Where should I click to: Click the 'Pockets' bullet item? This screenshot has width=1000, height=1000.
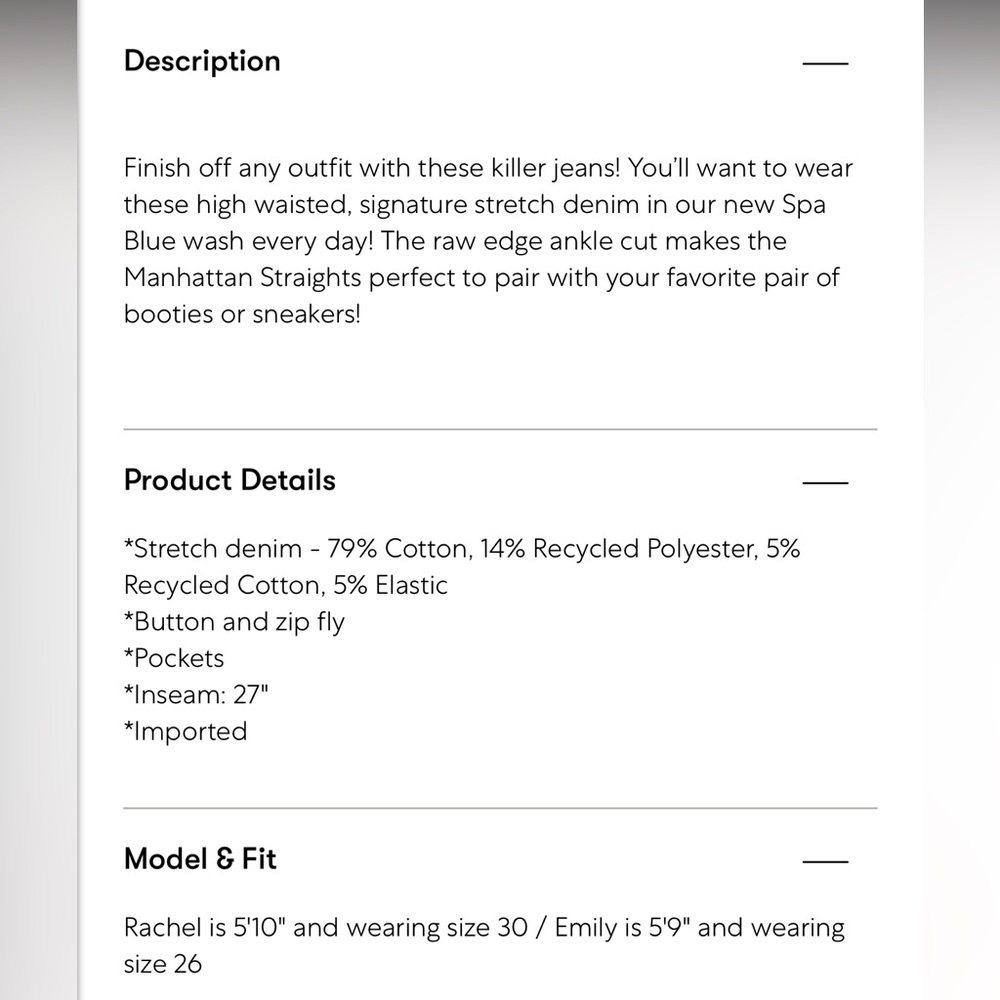pos(174,658)
